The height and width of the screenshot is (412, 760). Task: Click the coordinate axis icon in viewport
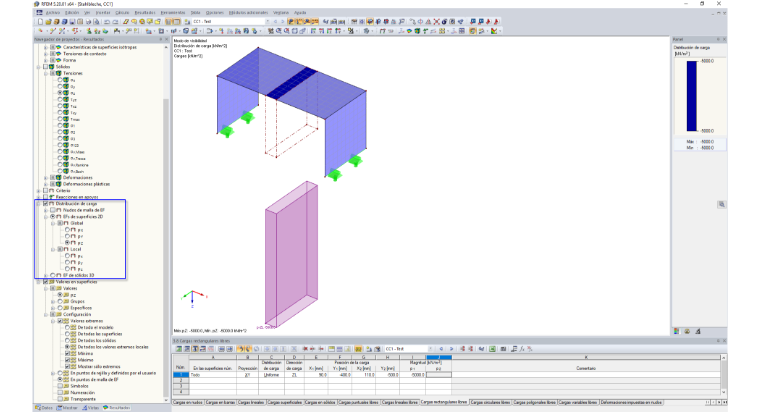(x=193, y=298)
